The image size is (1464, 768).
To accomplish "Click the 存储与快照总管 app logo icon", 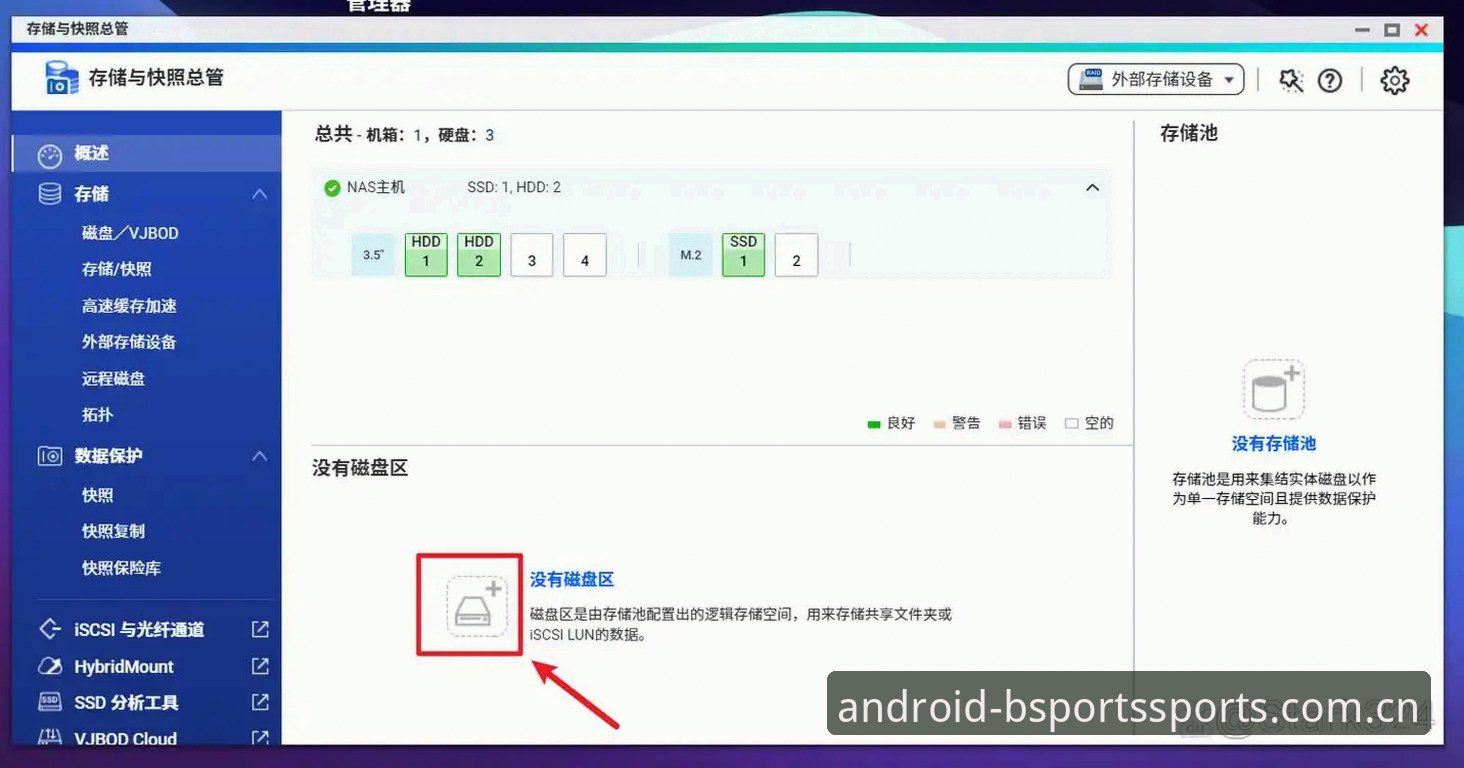I will click(x=62, y=78).
